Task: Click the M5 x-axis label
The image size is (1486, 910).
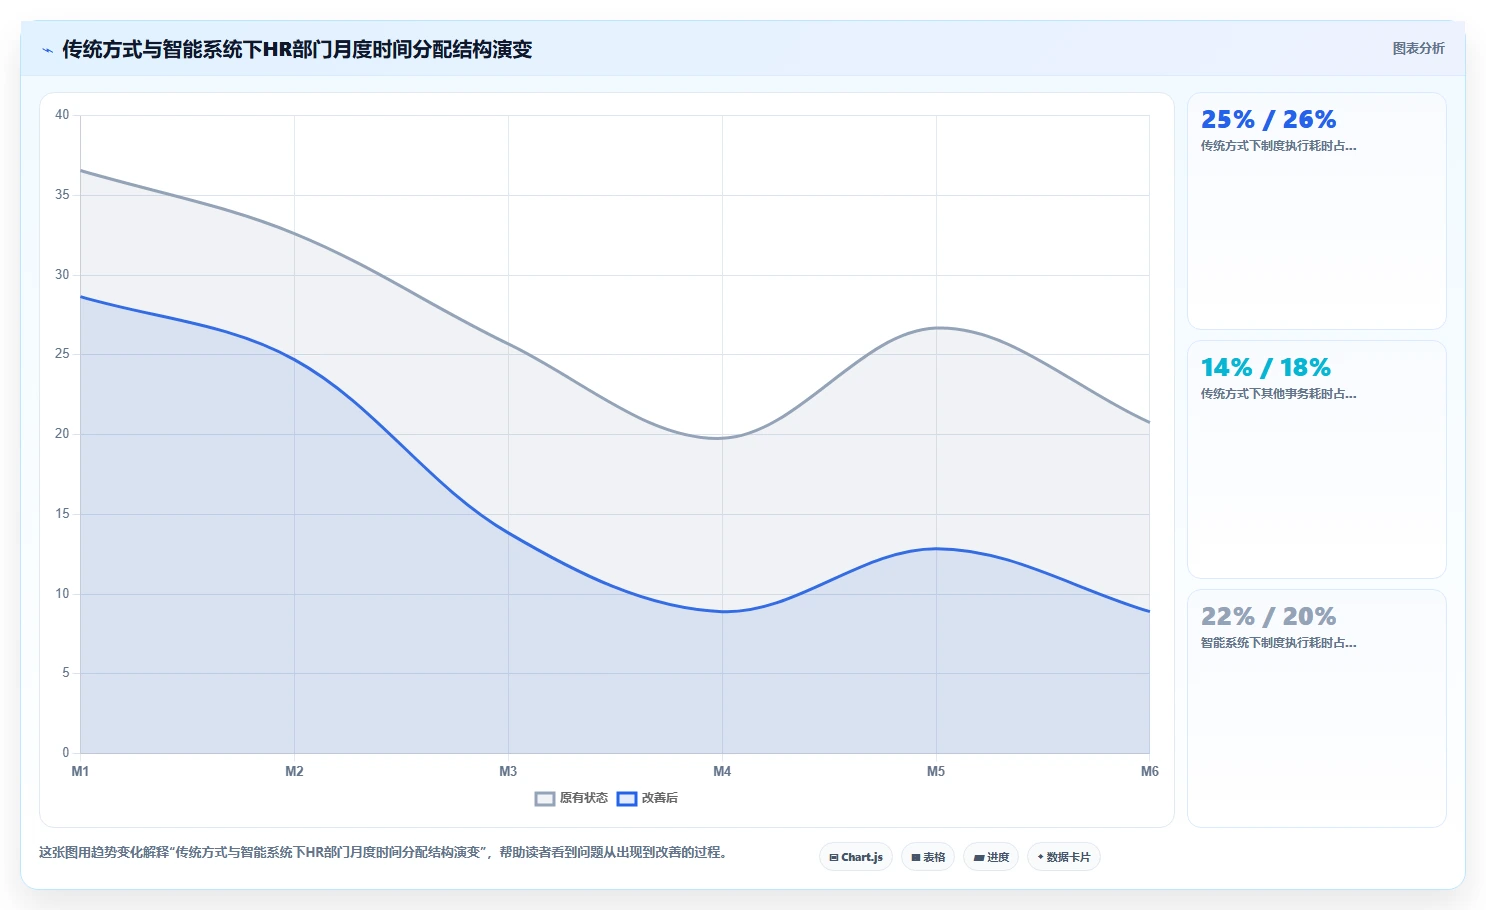Action: click(x=936, y=771)
